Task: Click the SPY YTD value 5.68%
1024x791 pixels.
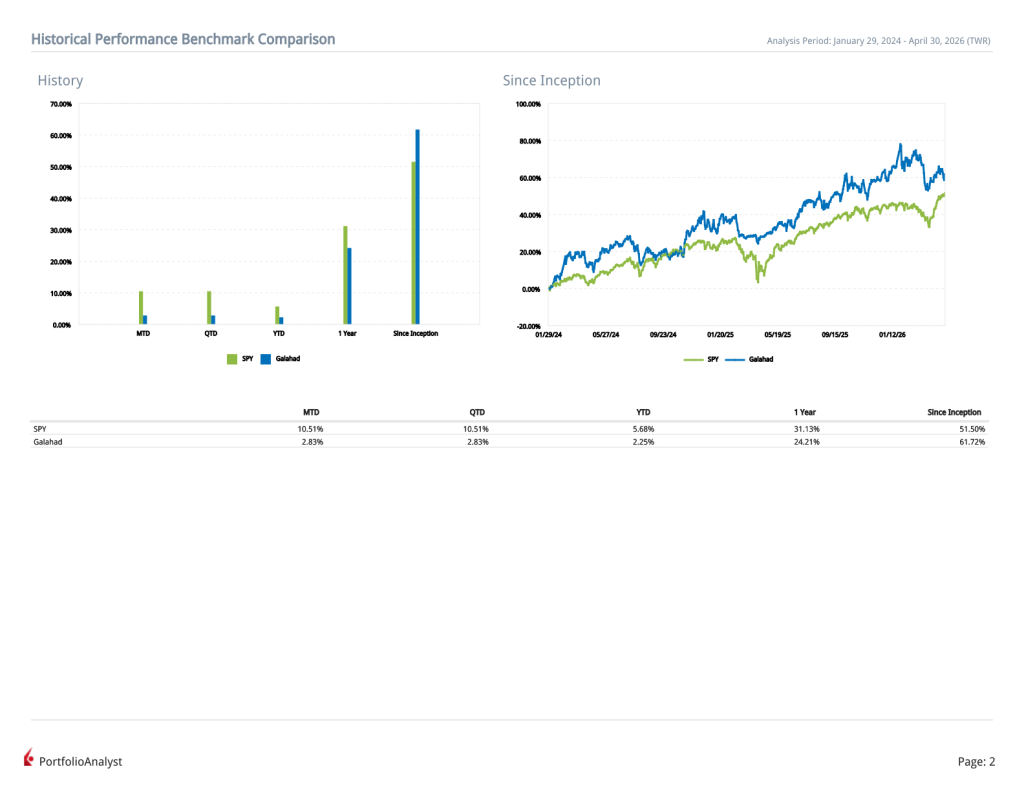Action: 643,429
